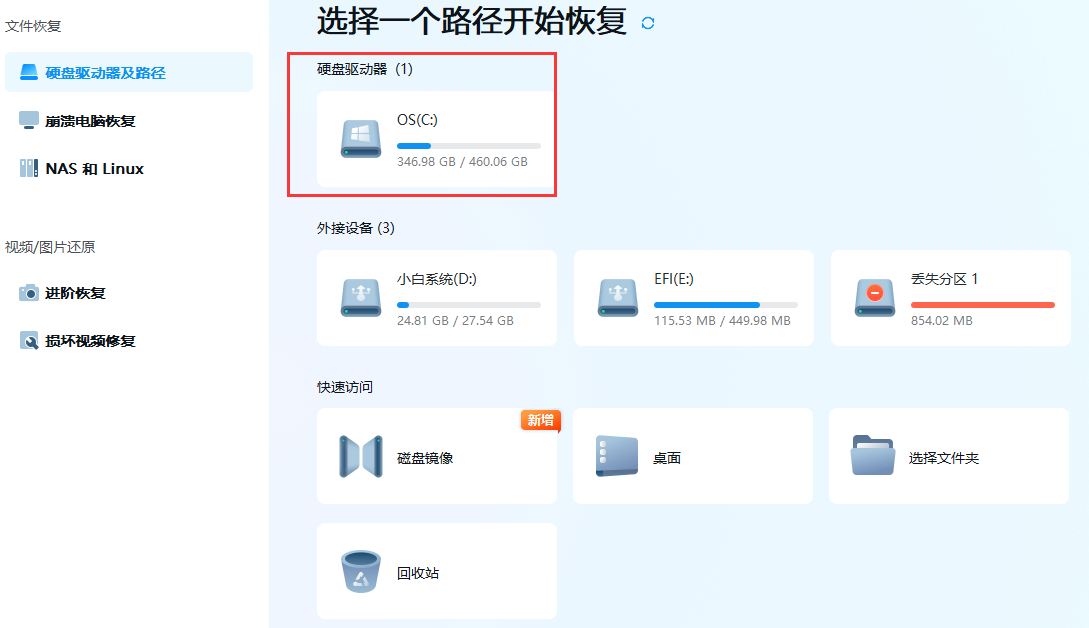1089x628 pixels.
Task: Click the corrupted video repair icon
Action: [x=28, y=340]
